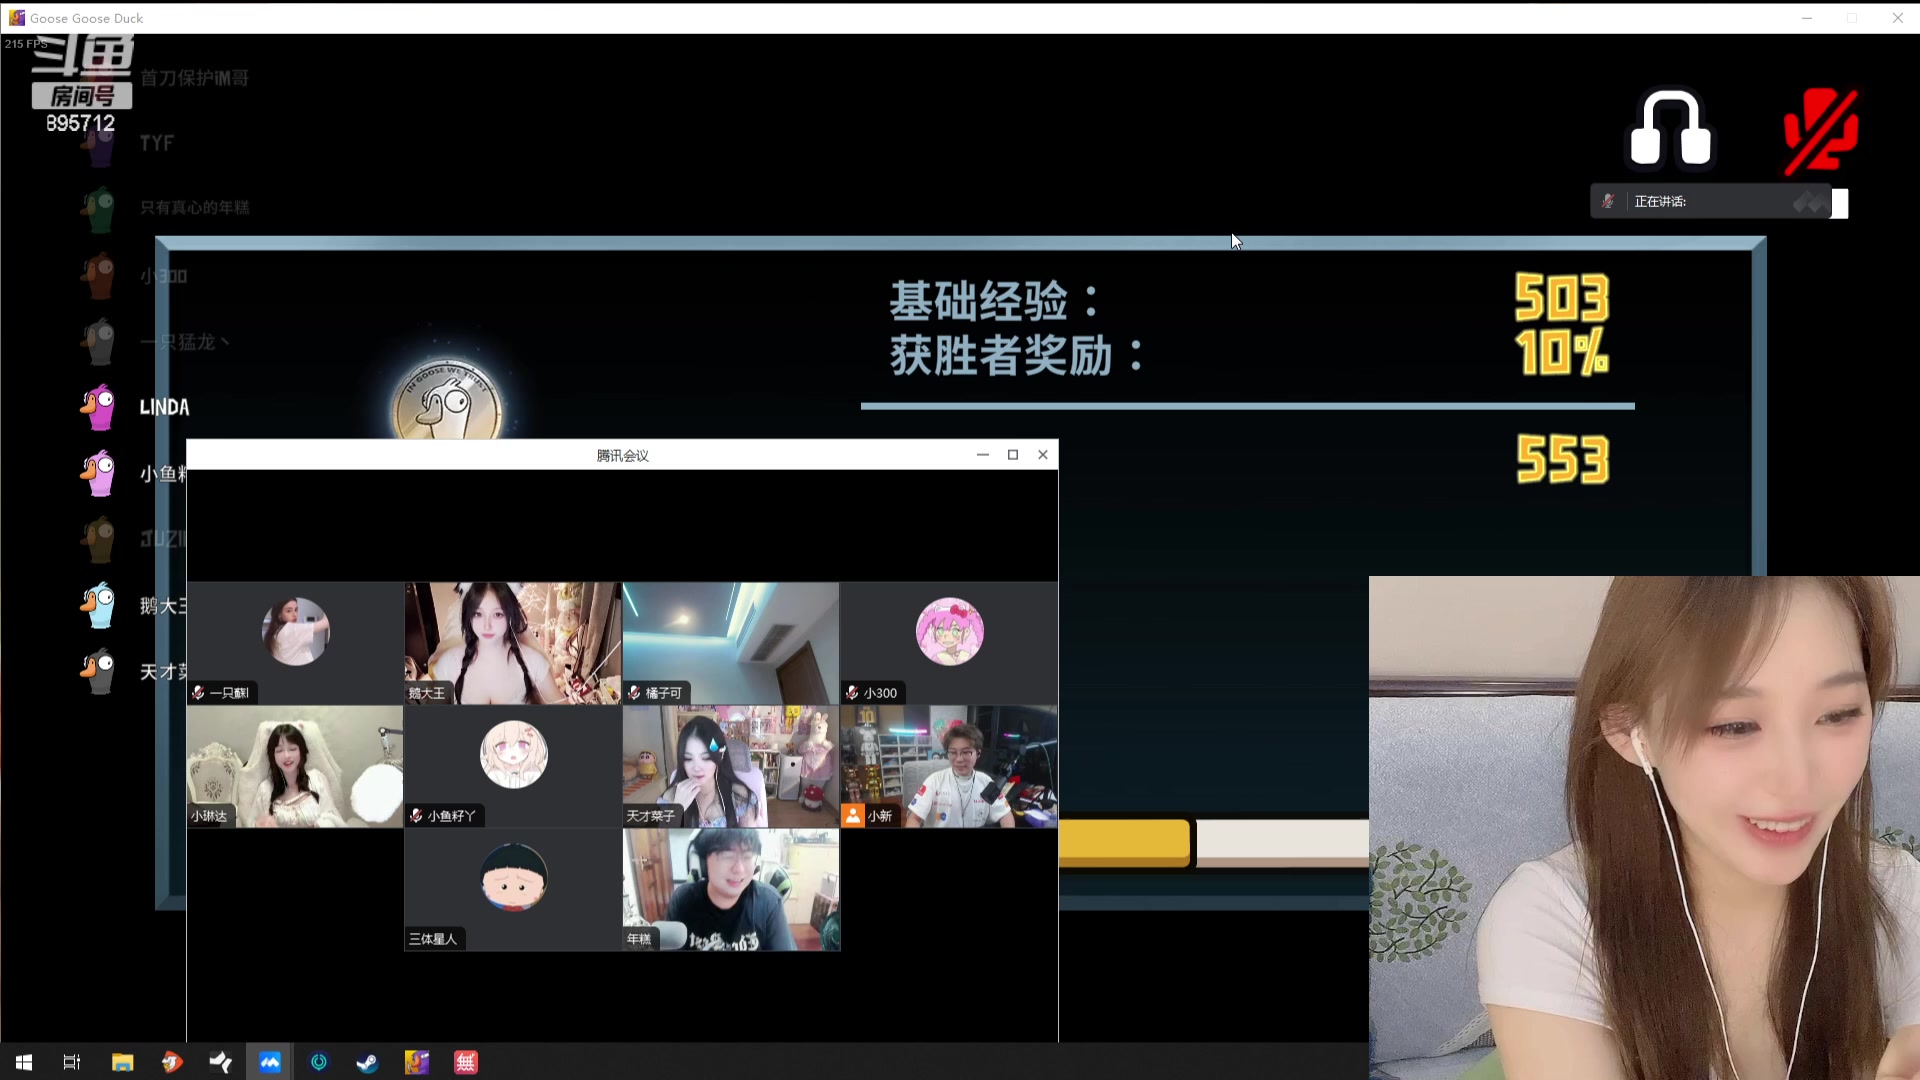1920x1080 pixels.
Task: Open File Explorer from the taskbar
Action: (x=122, y=1062)
